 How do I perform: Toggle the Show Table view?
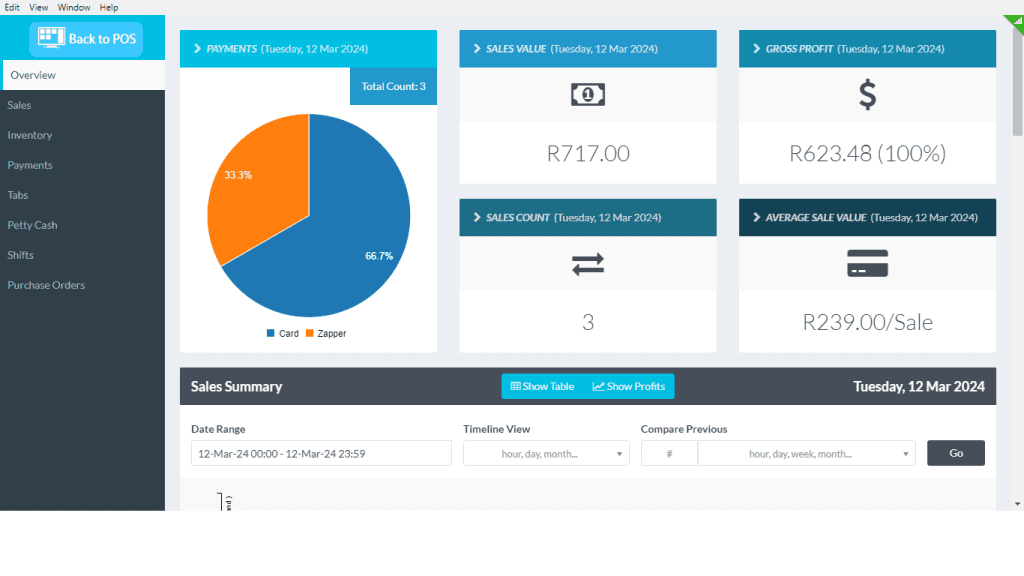point(542,386)
